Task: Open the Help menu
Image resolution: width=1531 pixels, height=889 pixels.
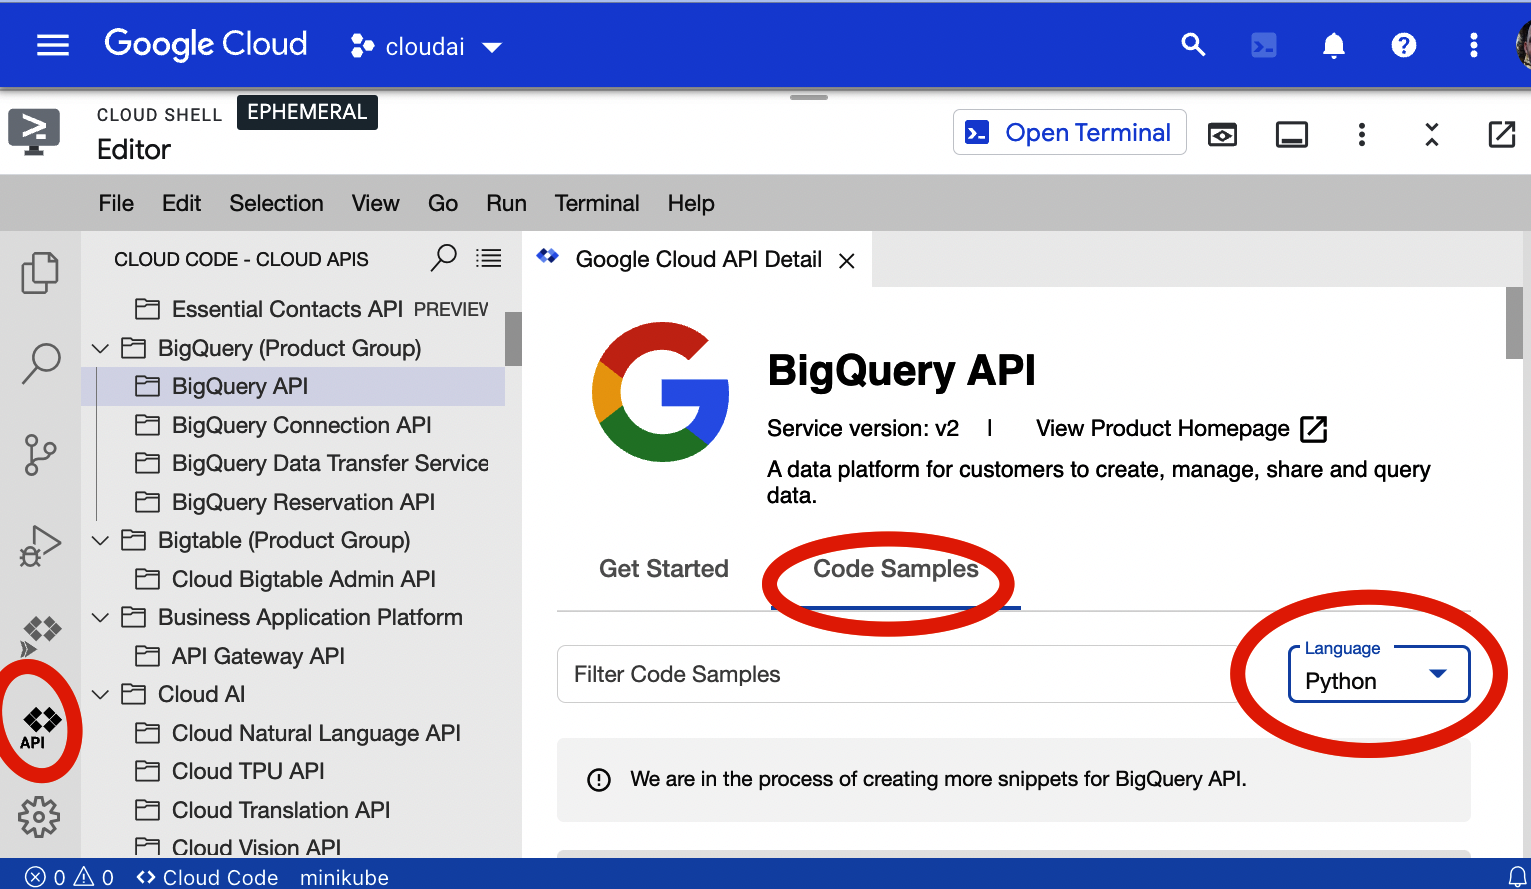Action: click(691, 203)
